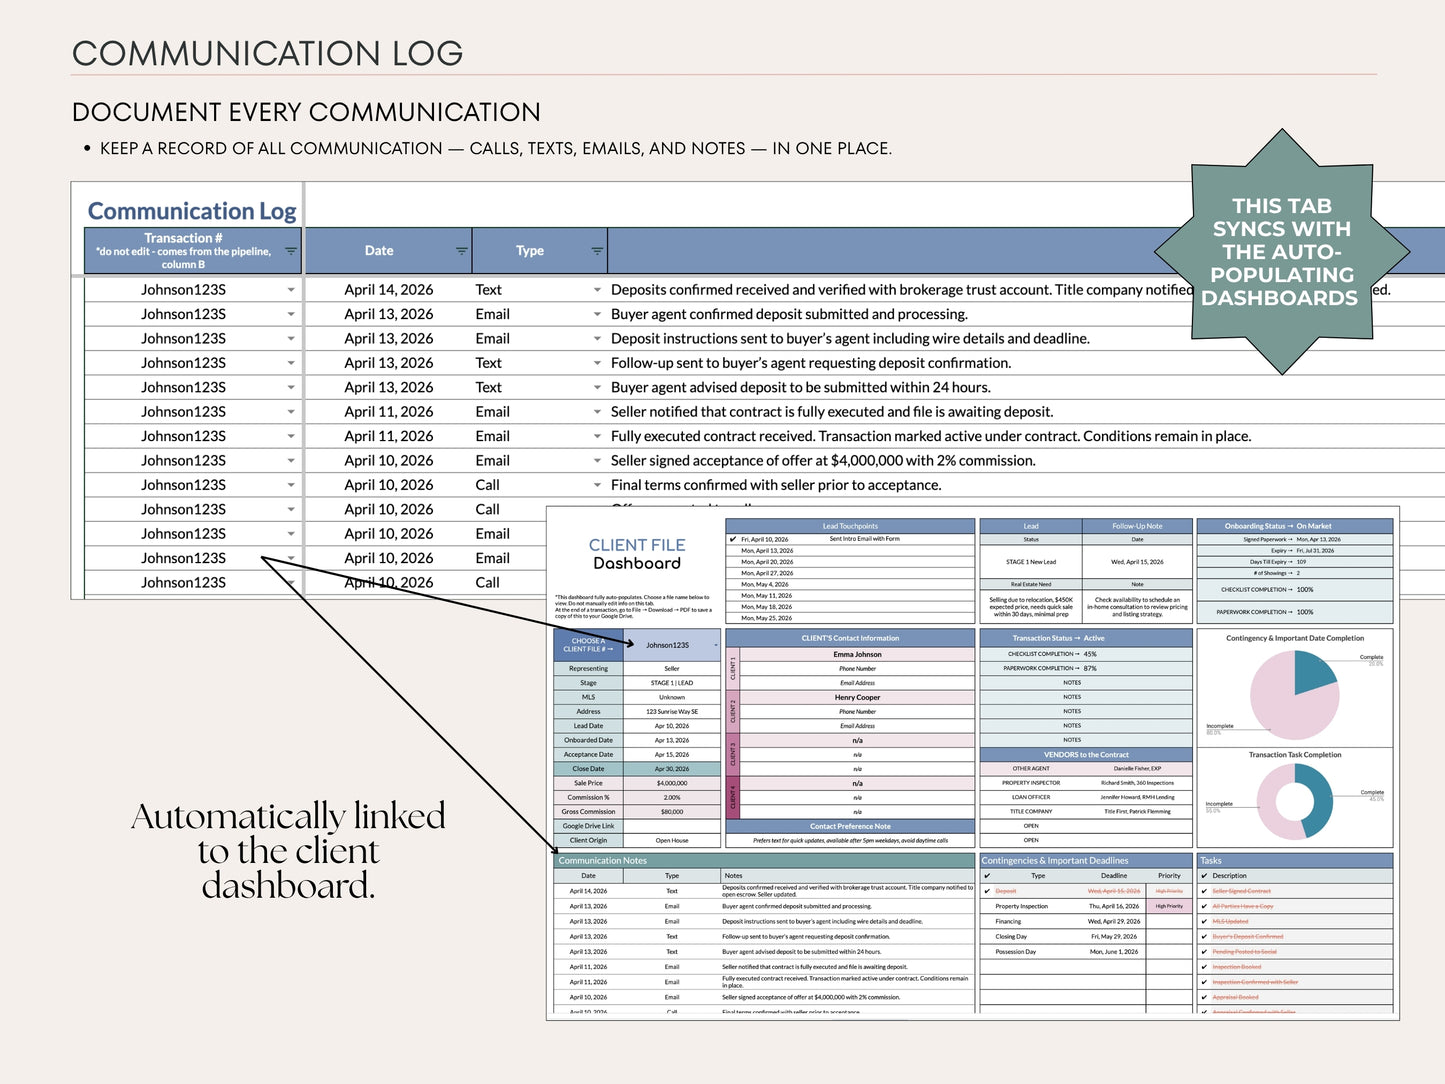Click the Client Origin value 'Open House'
Image resolution: width=1445 pixels, height=1084 pixels.
(x=672, y=840)
